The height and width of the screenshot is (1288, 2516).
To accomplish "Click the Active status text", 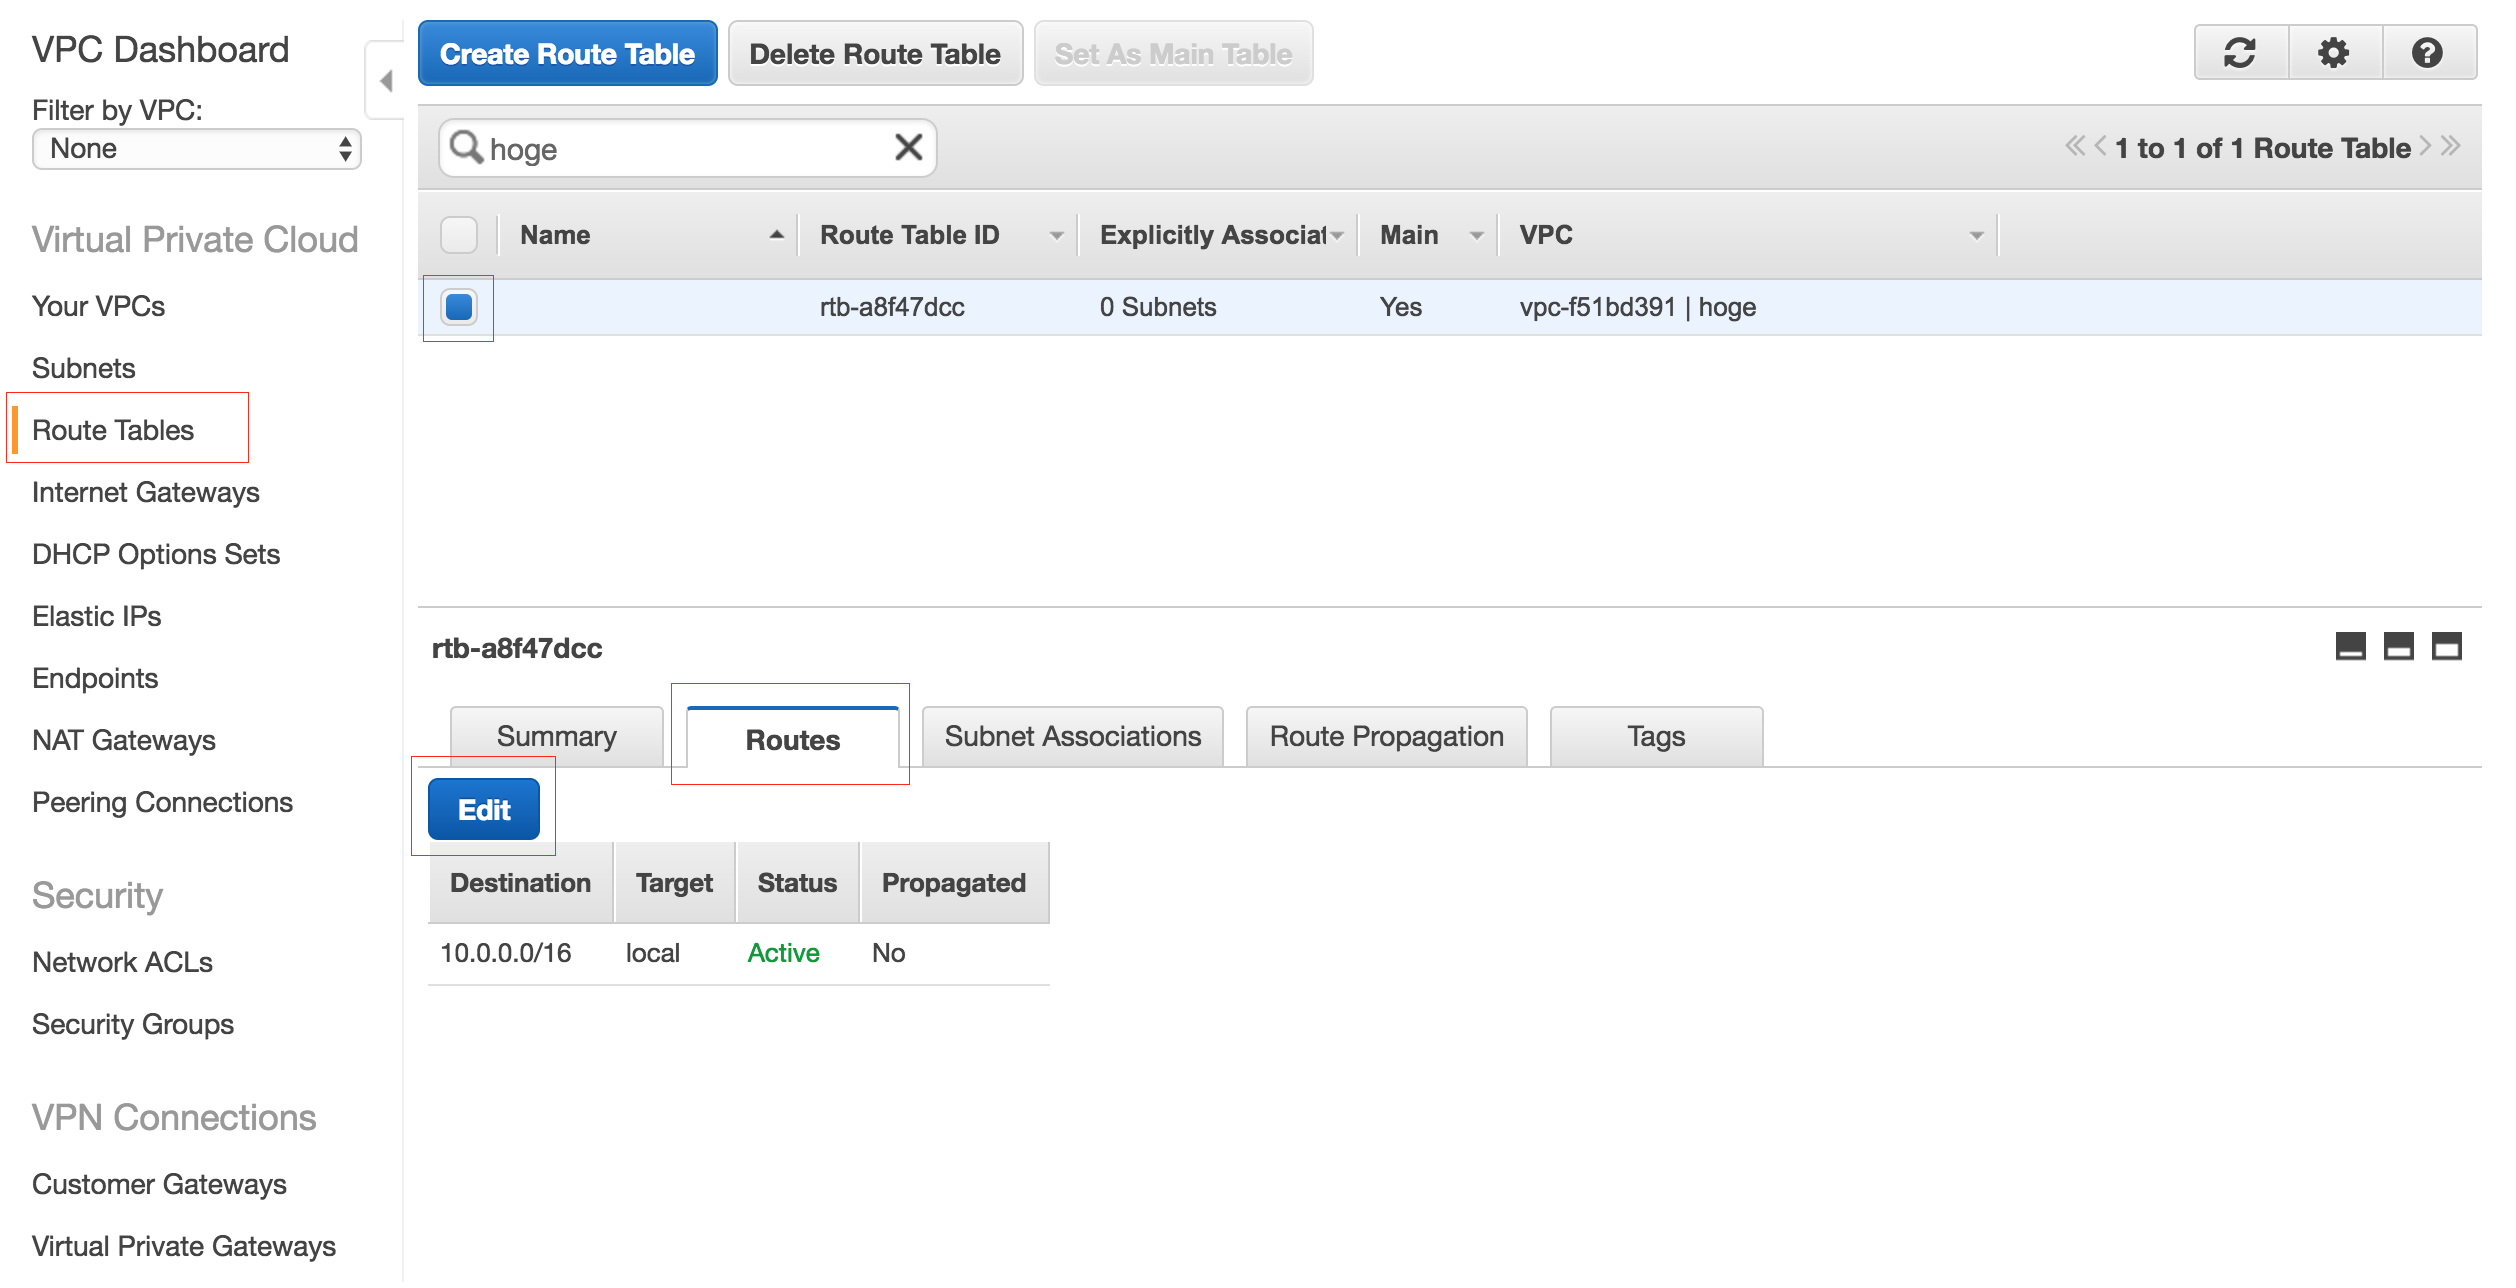I will [783, 953].
